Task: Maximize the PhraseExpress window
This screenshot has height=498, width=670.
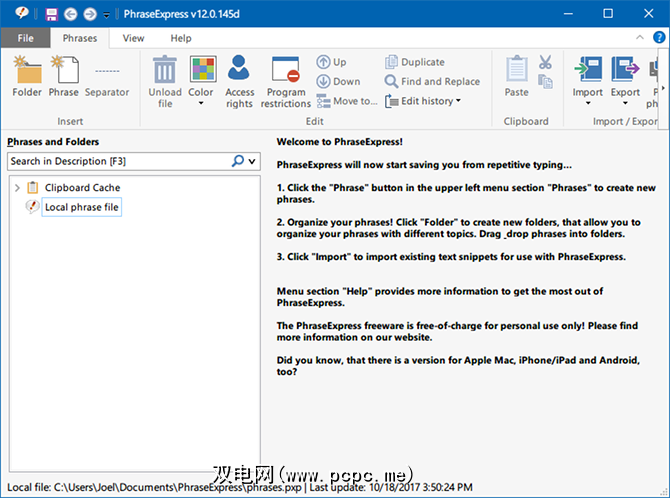Action: pyautogui.click(x=608, y=14)
